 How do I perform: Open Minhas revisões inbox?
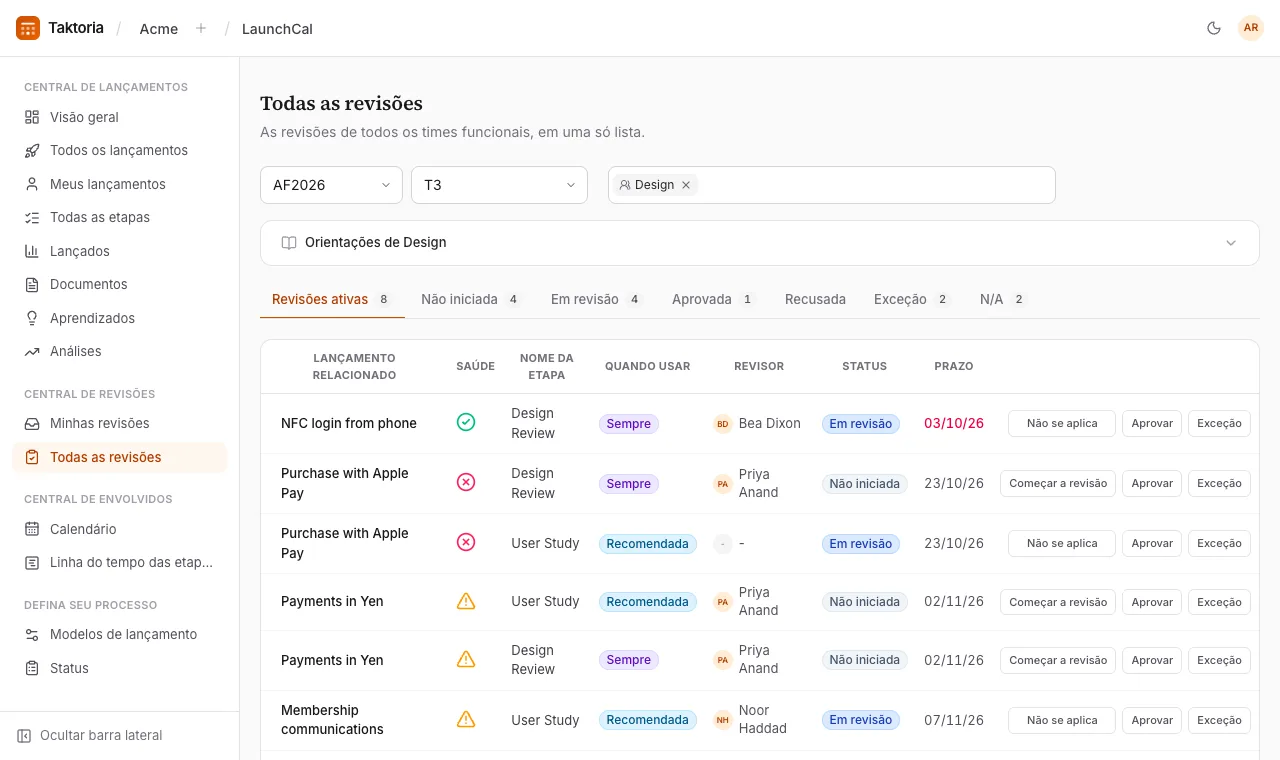point(120,423)
